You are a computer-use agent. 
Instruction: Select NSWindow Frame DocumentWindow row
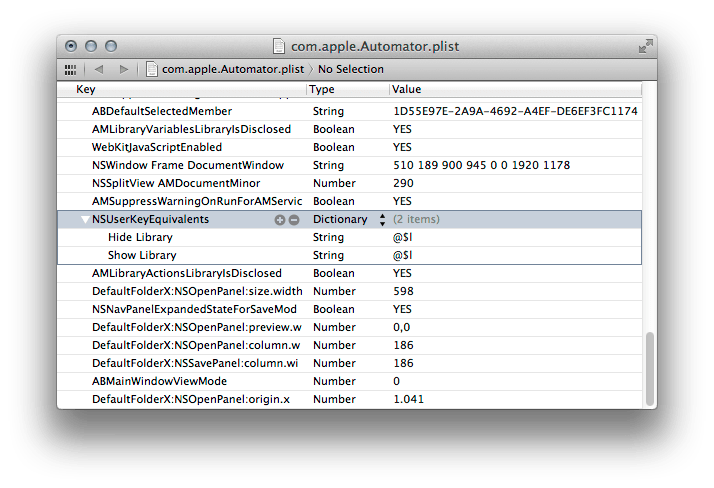point(349,165)
